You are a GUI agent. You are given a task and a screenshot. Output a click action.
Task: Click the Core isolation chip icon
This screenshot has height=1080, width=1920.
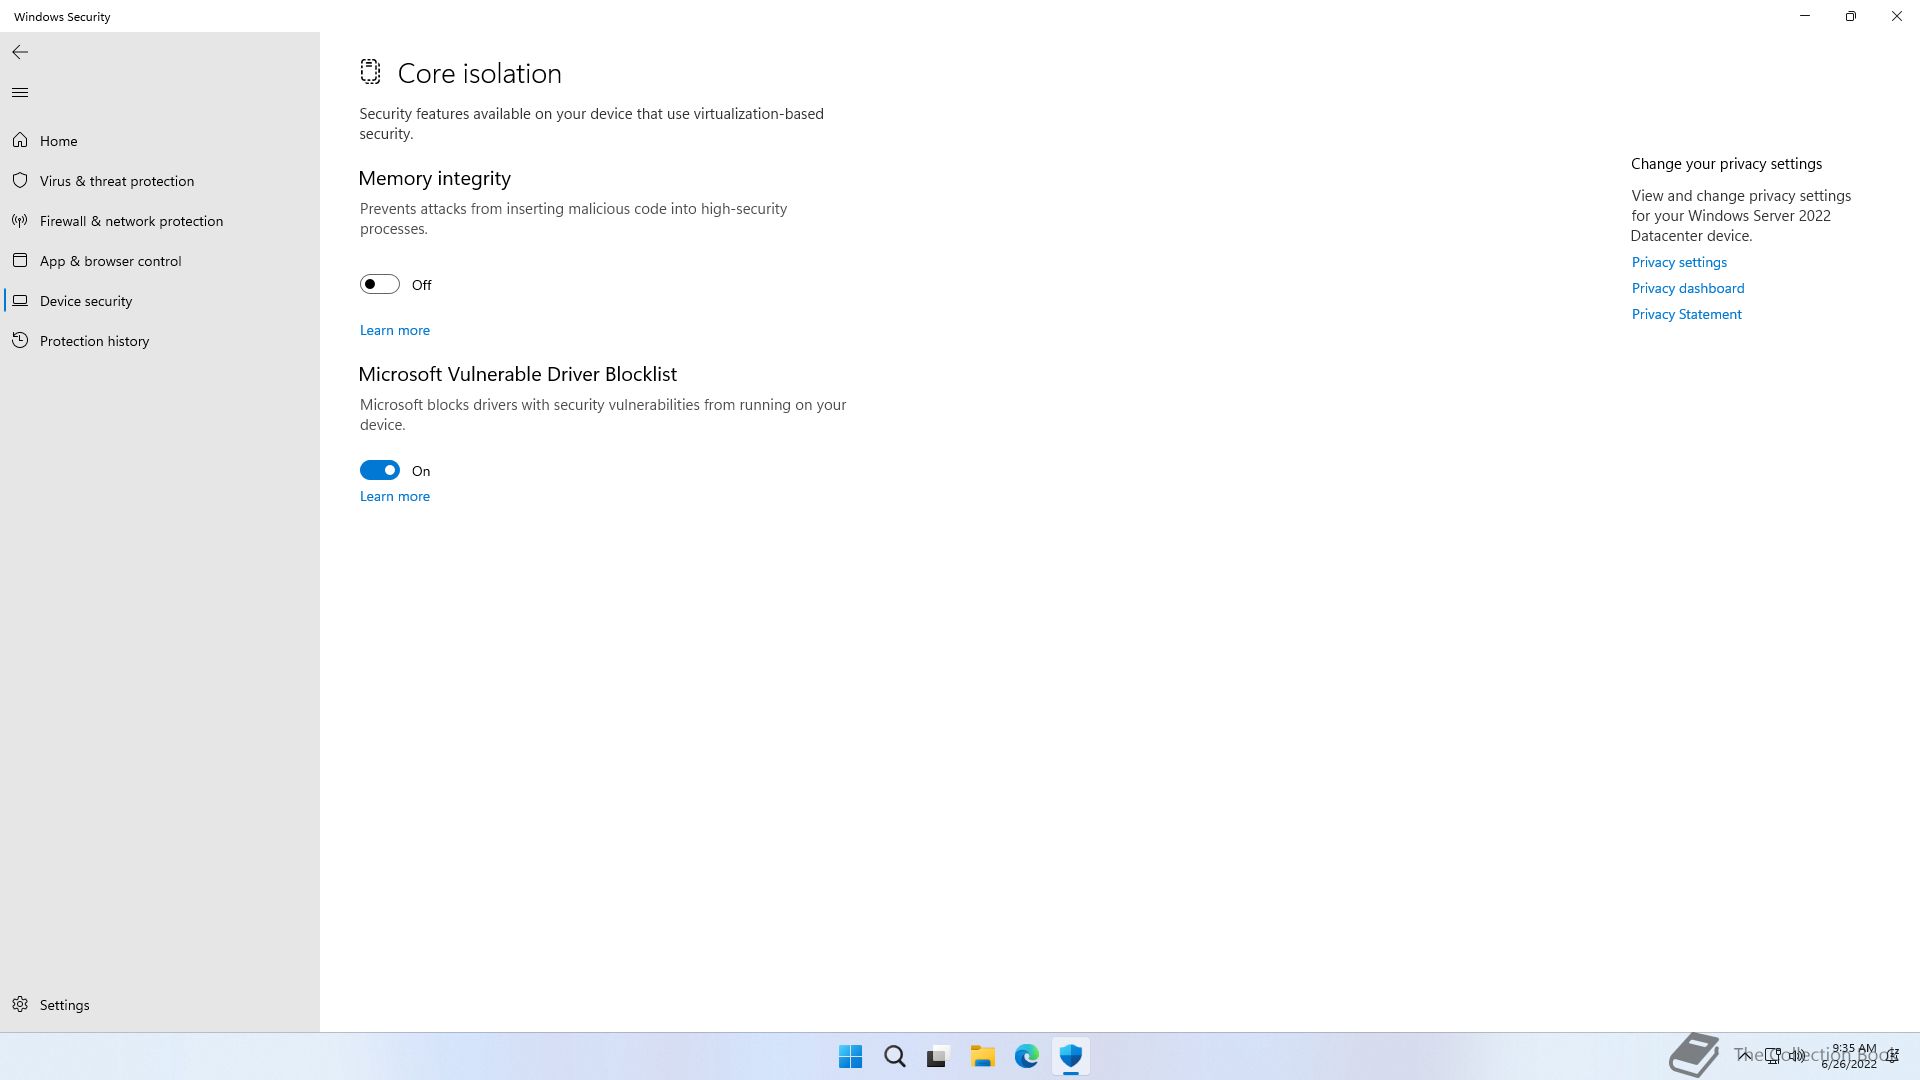370,72
